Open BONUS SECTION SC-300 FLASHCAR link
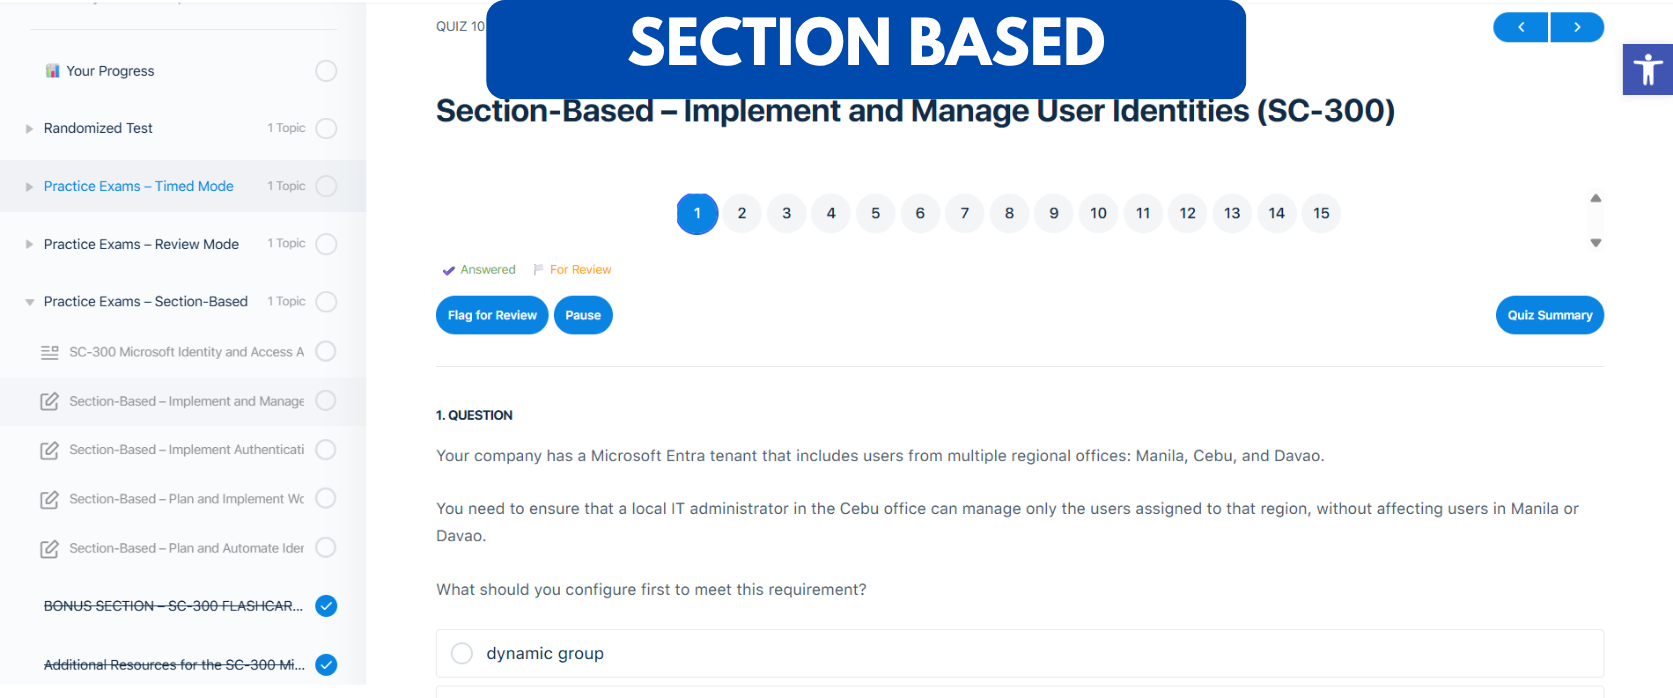Screen dimensions: 1673x698 (x=173, y=606)
